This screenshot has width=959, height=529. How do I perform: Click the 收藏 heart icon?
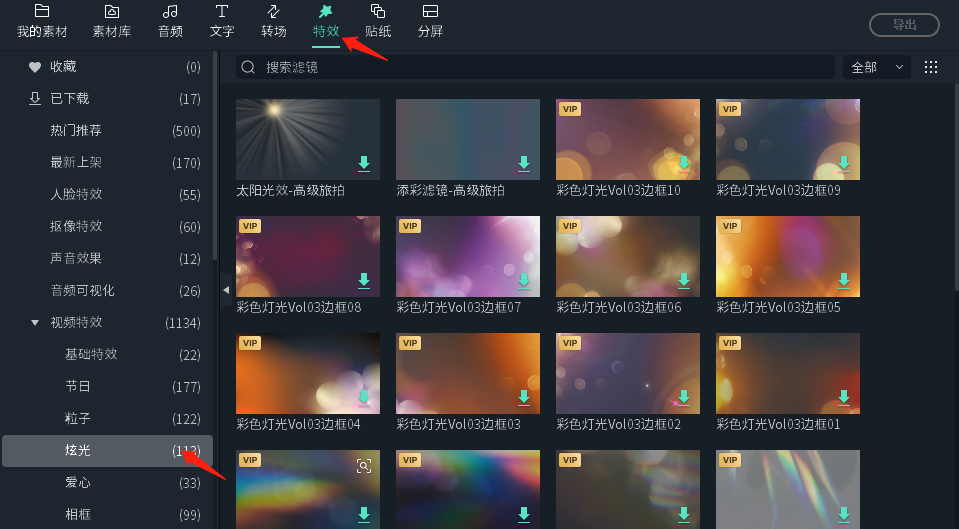(x=35, y=67)
